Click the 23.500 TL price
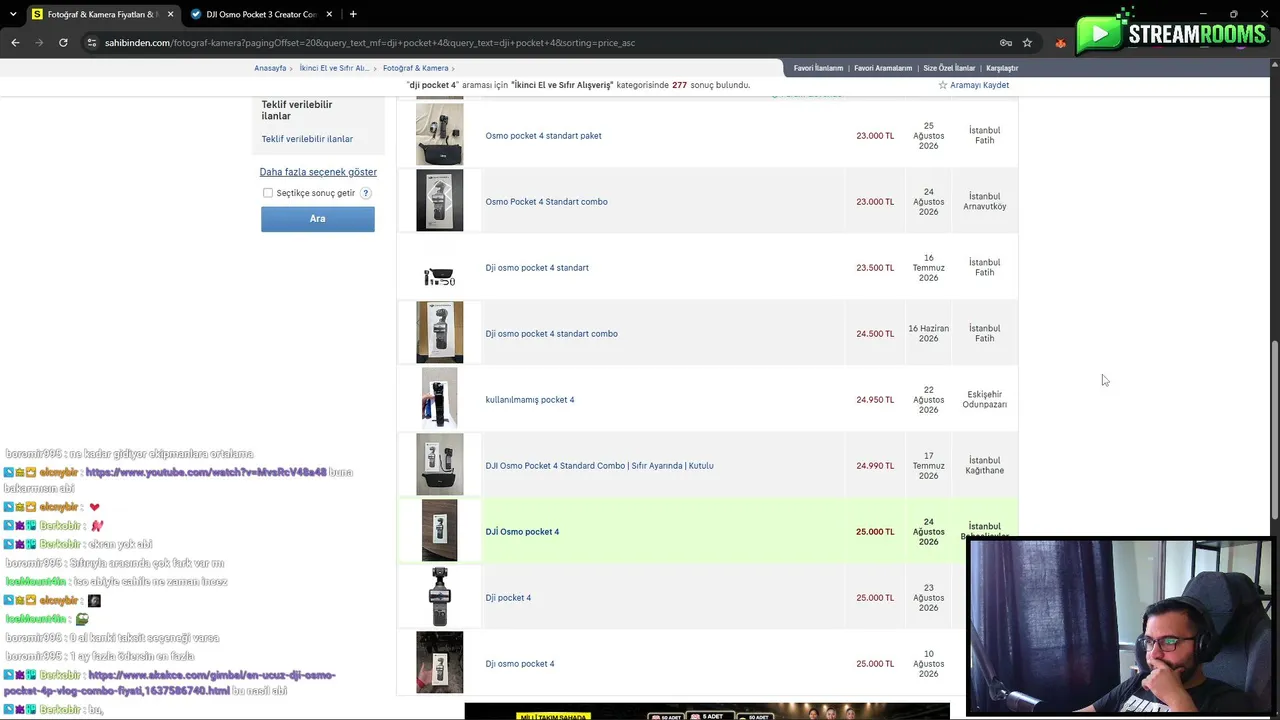 pyautogui.click(x=875, y=268)
